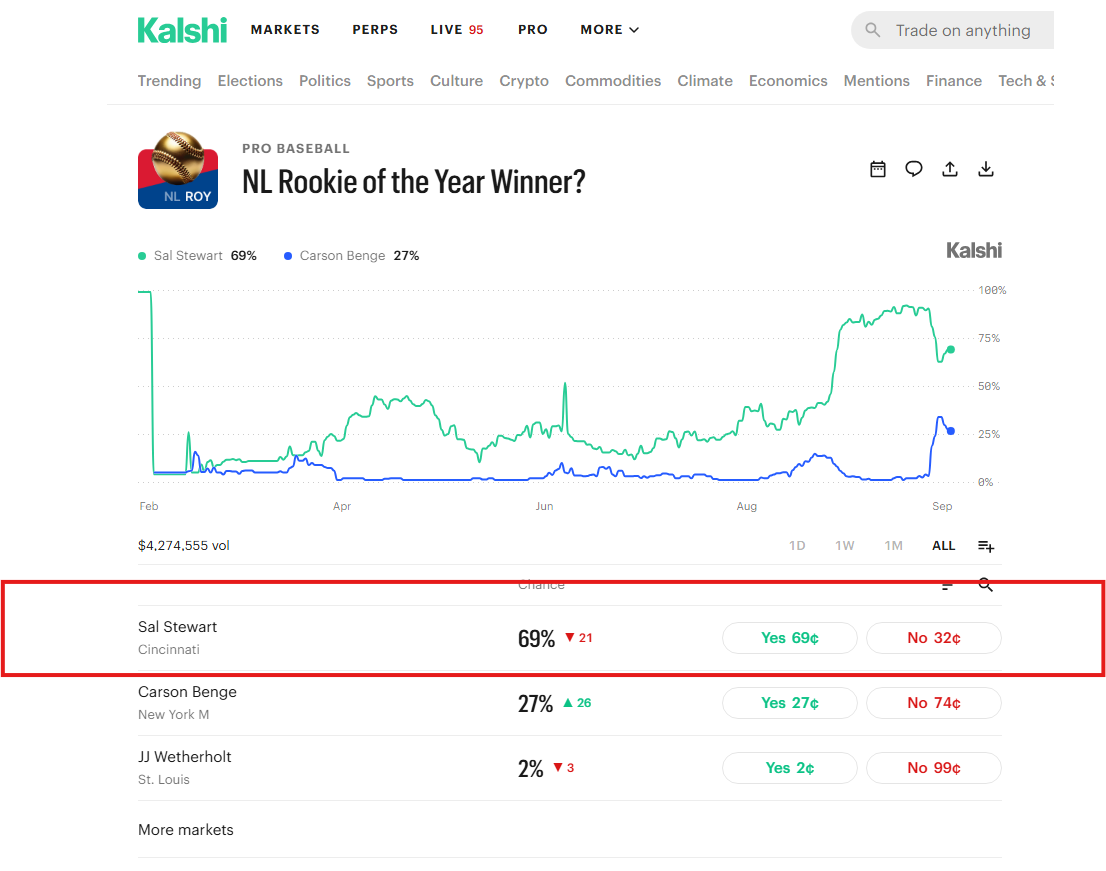This screenshot has width=1106, height=871.
Task: Click the sort icon above the market list
Action: point(947,585)
